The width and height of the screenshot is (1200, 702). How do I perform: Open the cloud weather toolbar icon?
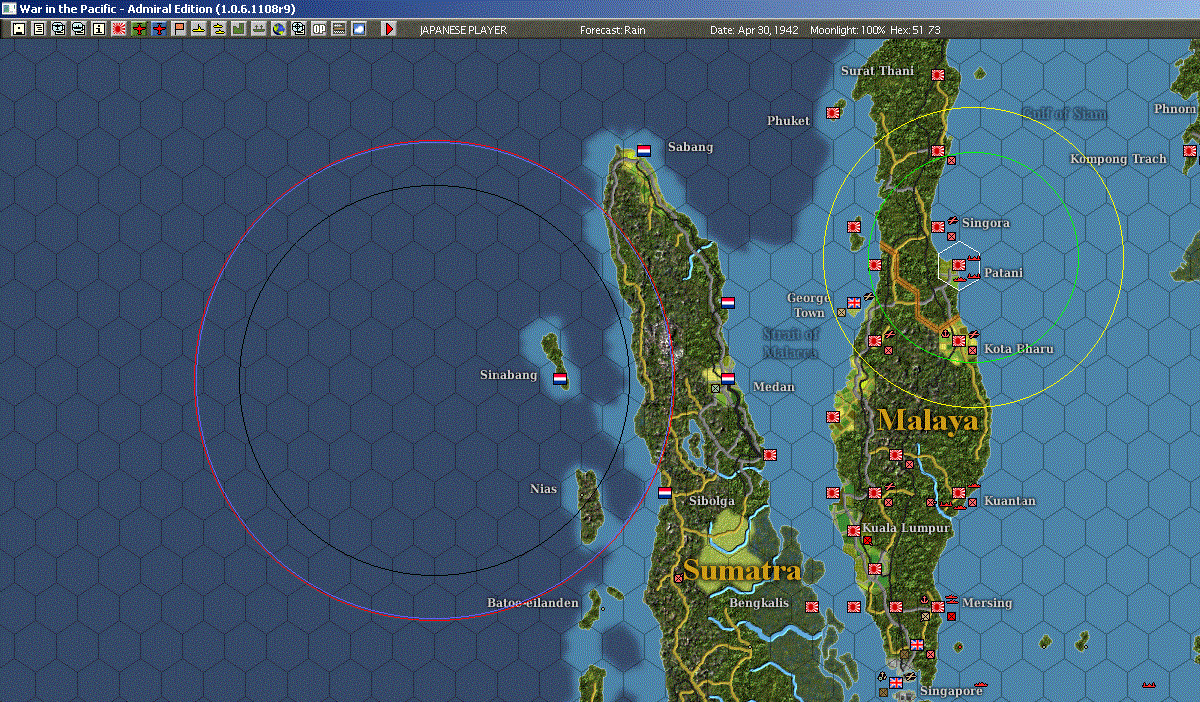(x=358, y=29)
